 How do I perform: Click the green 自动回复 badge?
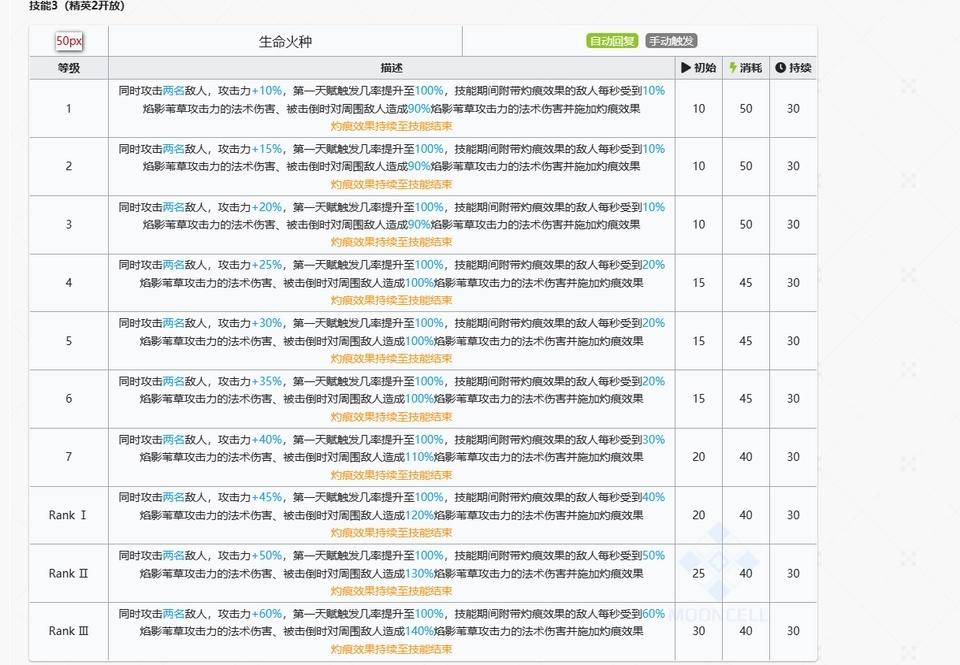coord(612,41)
